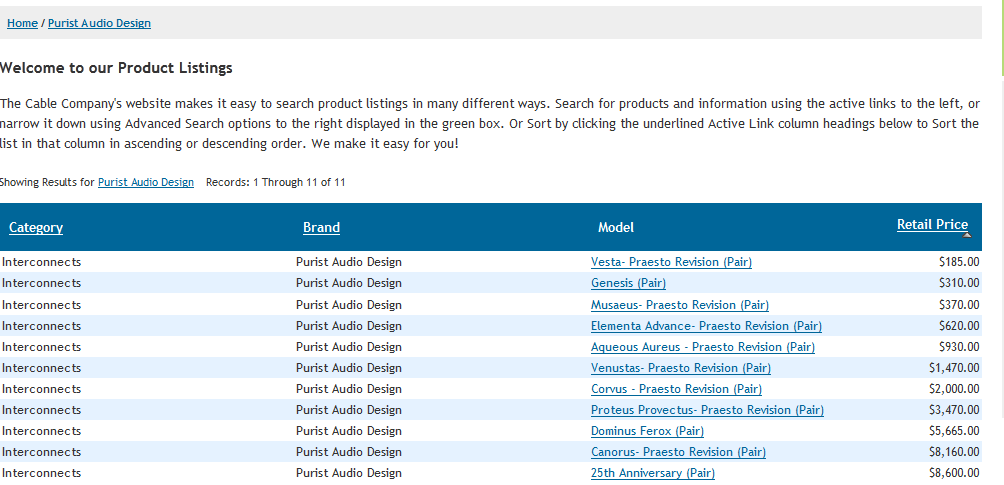
Task: Select the $930.00 price cell
Action: (x=959, y=347)
